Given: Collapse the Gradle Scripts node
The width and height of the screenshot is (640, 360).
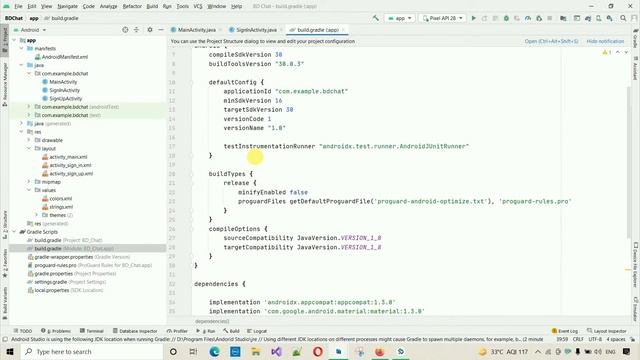Looking at the screenshot, I should coord(14,232).
